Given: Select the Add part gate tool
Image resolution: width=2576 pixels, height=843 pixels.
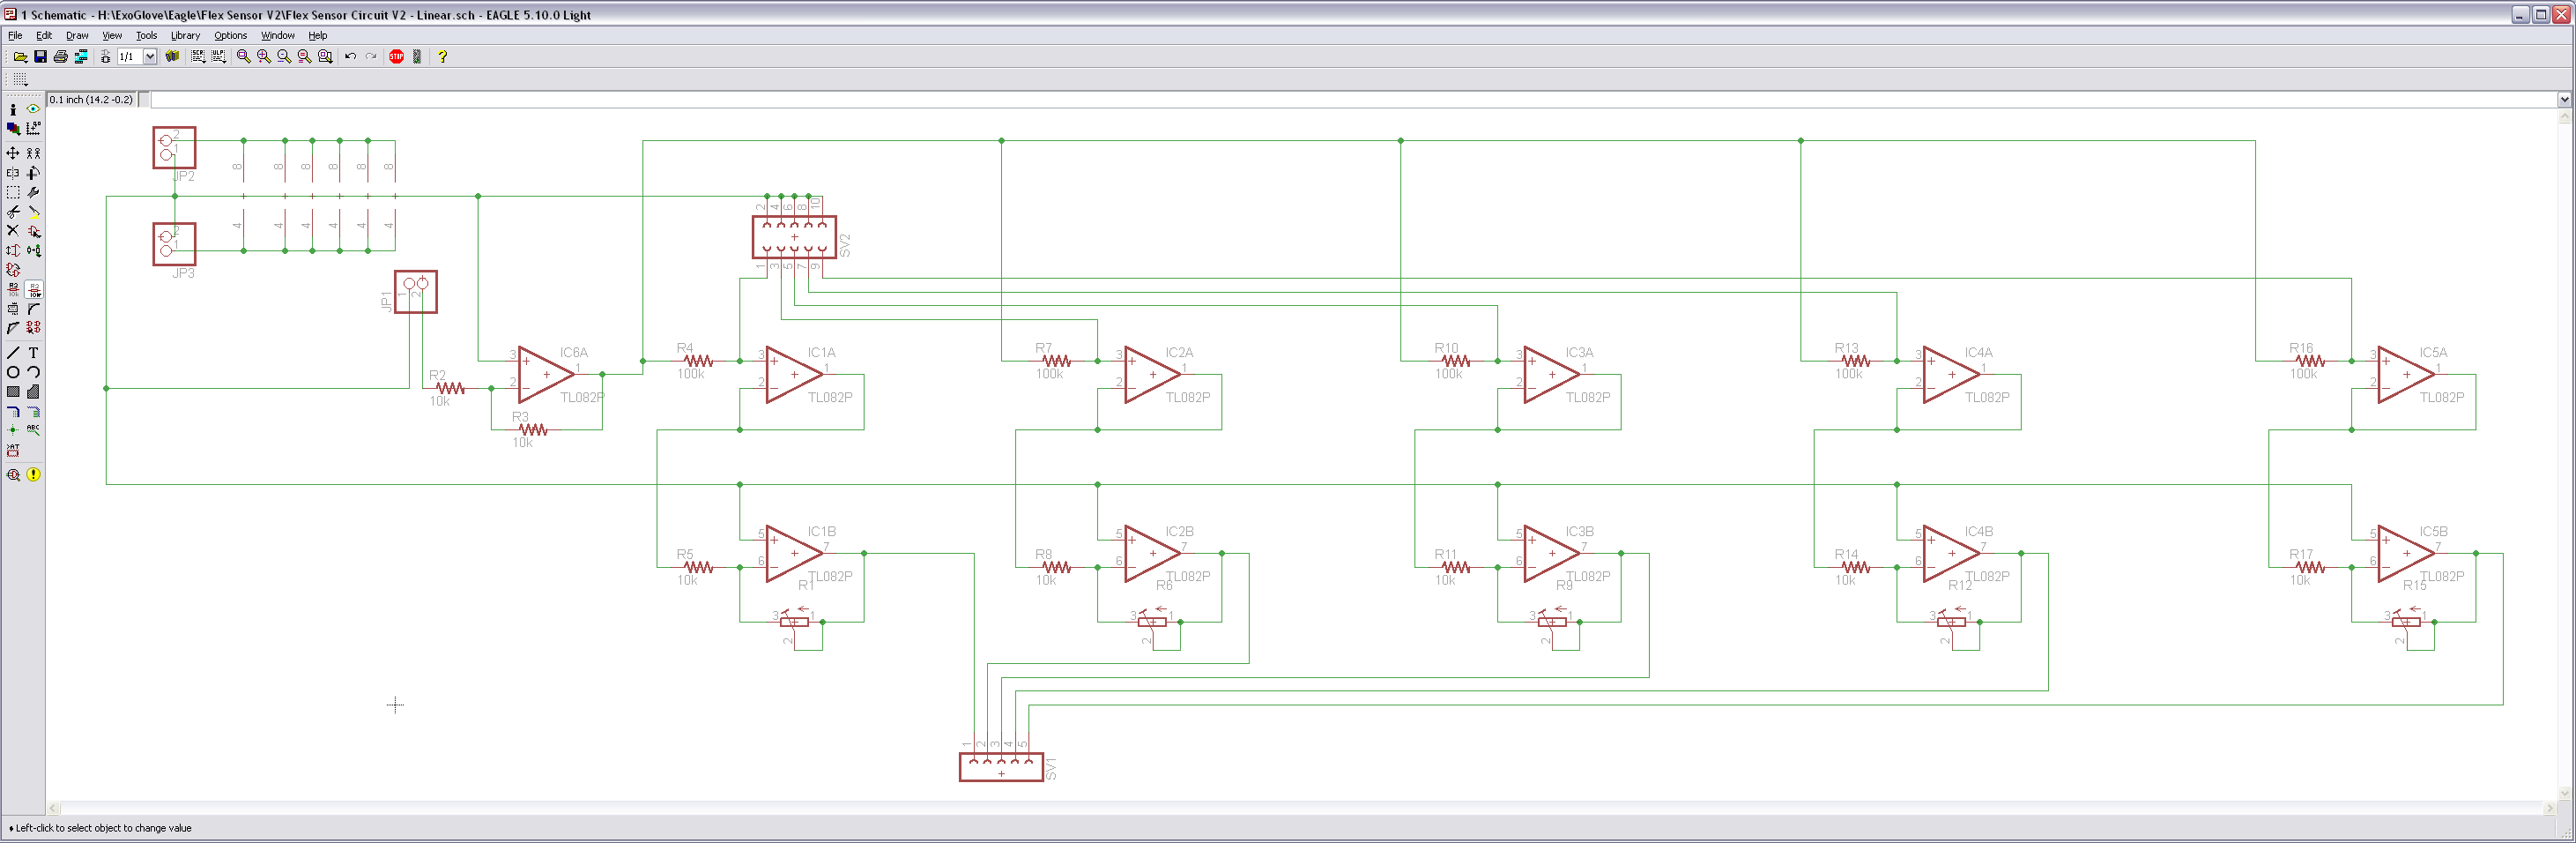Looking at the screenshot, I should pos(33,231).
